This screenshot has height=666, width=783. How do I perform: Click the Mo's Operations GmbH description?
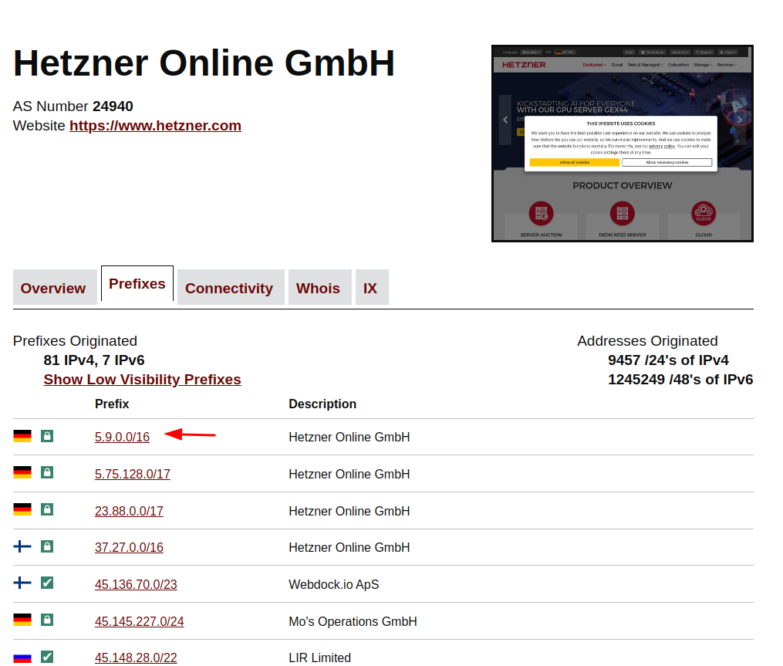coord(353,621)
